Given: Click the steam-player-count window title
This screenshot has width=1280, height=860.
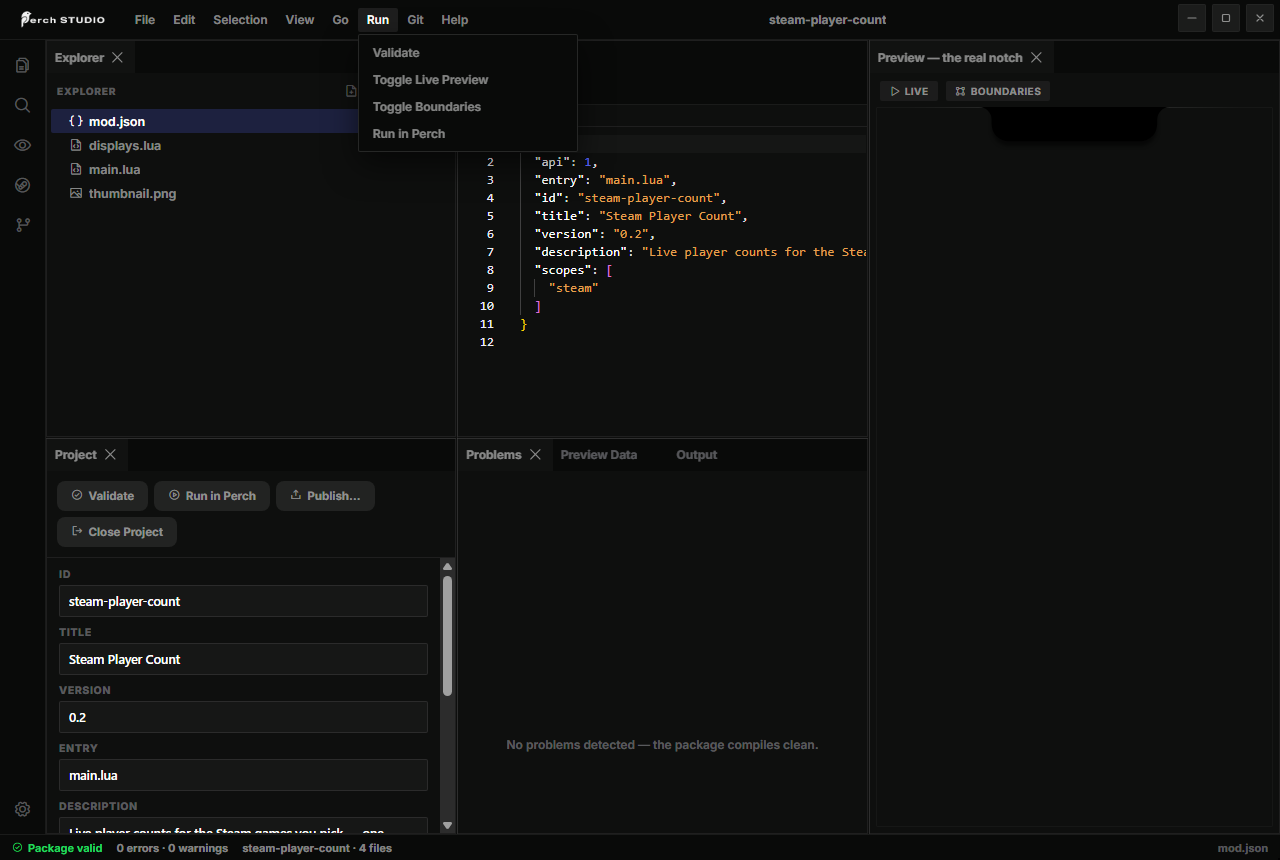Looking at the screenshot, I should coord(827,20).
